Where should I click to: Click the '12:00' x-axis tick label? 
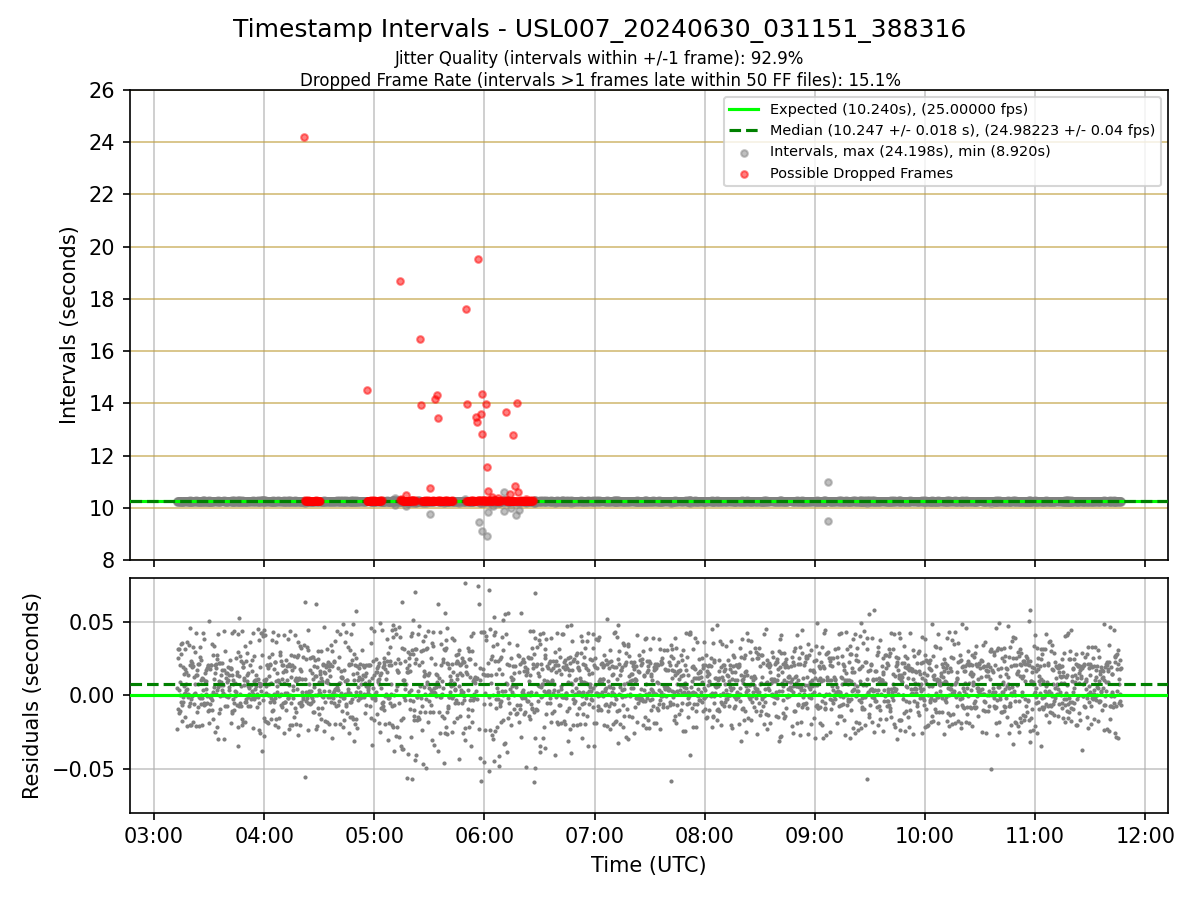pyautogui.click(x=1144, y=834)
